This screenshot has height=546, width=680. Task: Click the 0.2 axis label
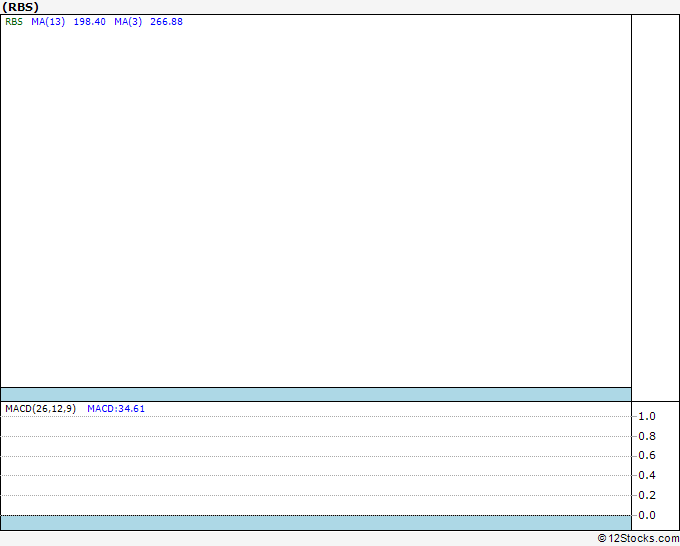pyautogui.click(x=647, y=495)
